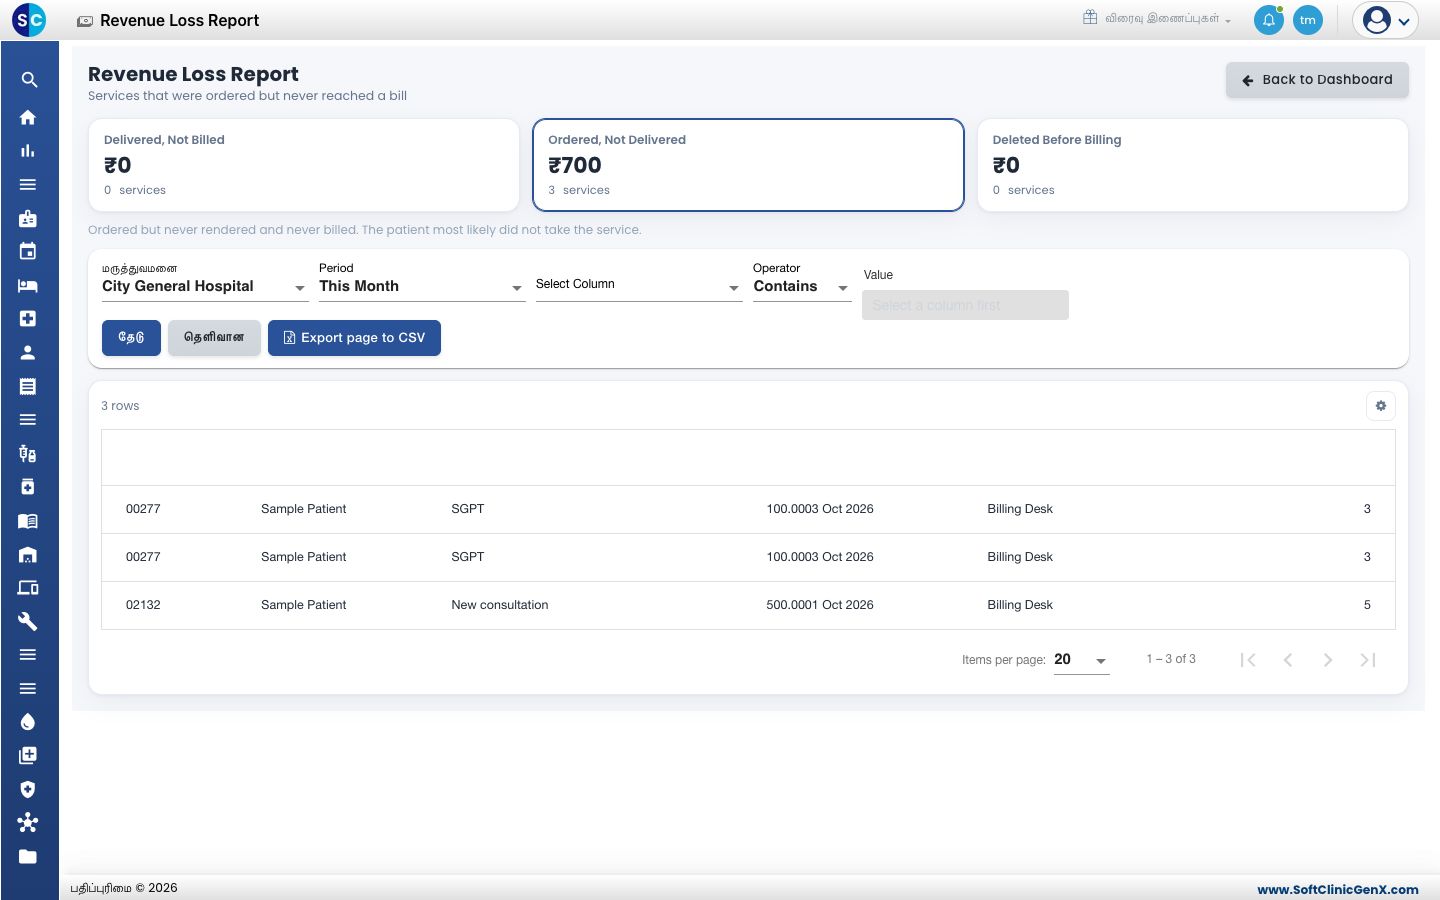Open the folder sidebar icon
Screen dimensions: 1440x900
click(x=28, y=857)
